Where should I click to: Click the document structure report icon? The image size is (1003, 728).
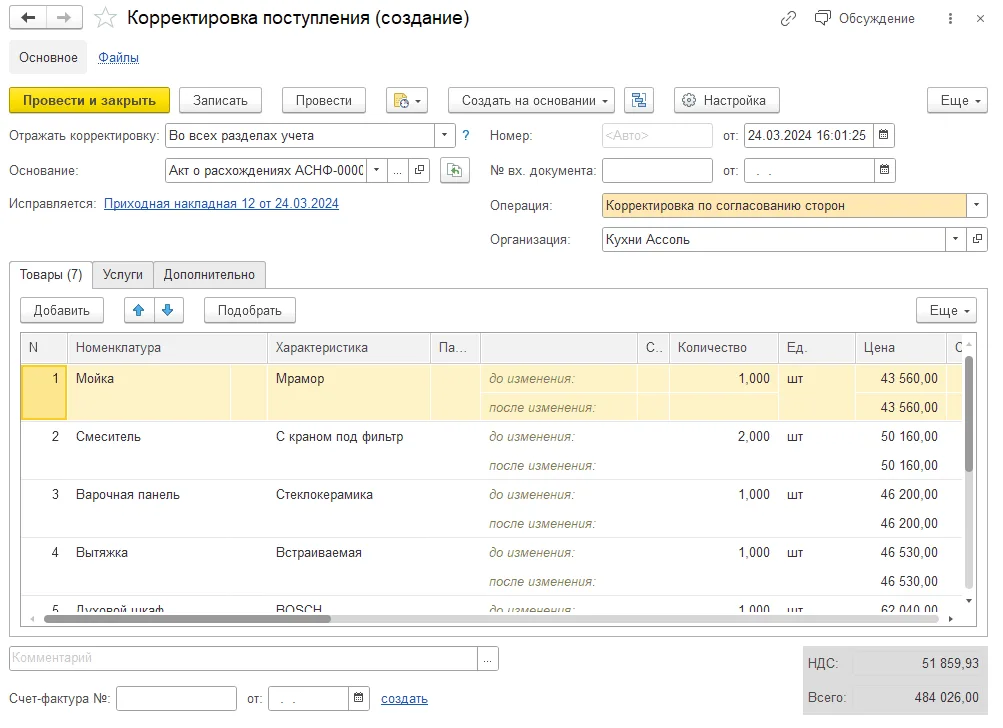(x=638, y=100)
